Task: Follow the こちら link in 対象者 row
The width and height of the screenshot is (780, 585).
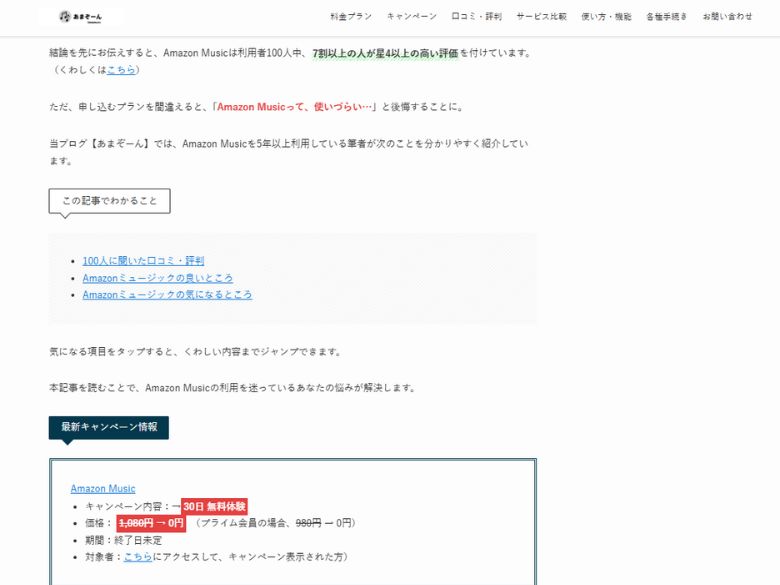Action: click(x=138, y=557)
